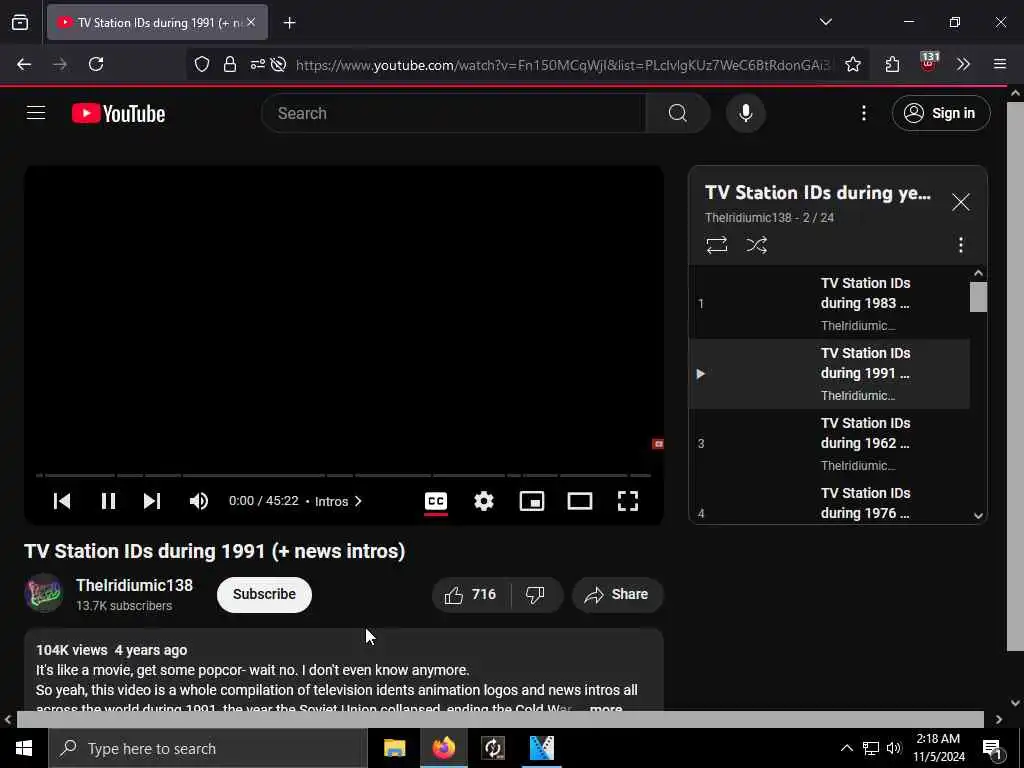Start voice search with the microphone

coord(745,113)
